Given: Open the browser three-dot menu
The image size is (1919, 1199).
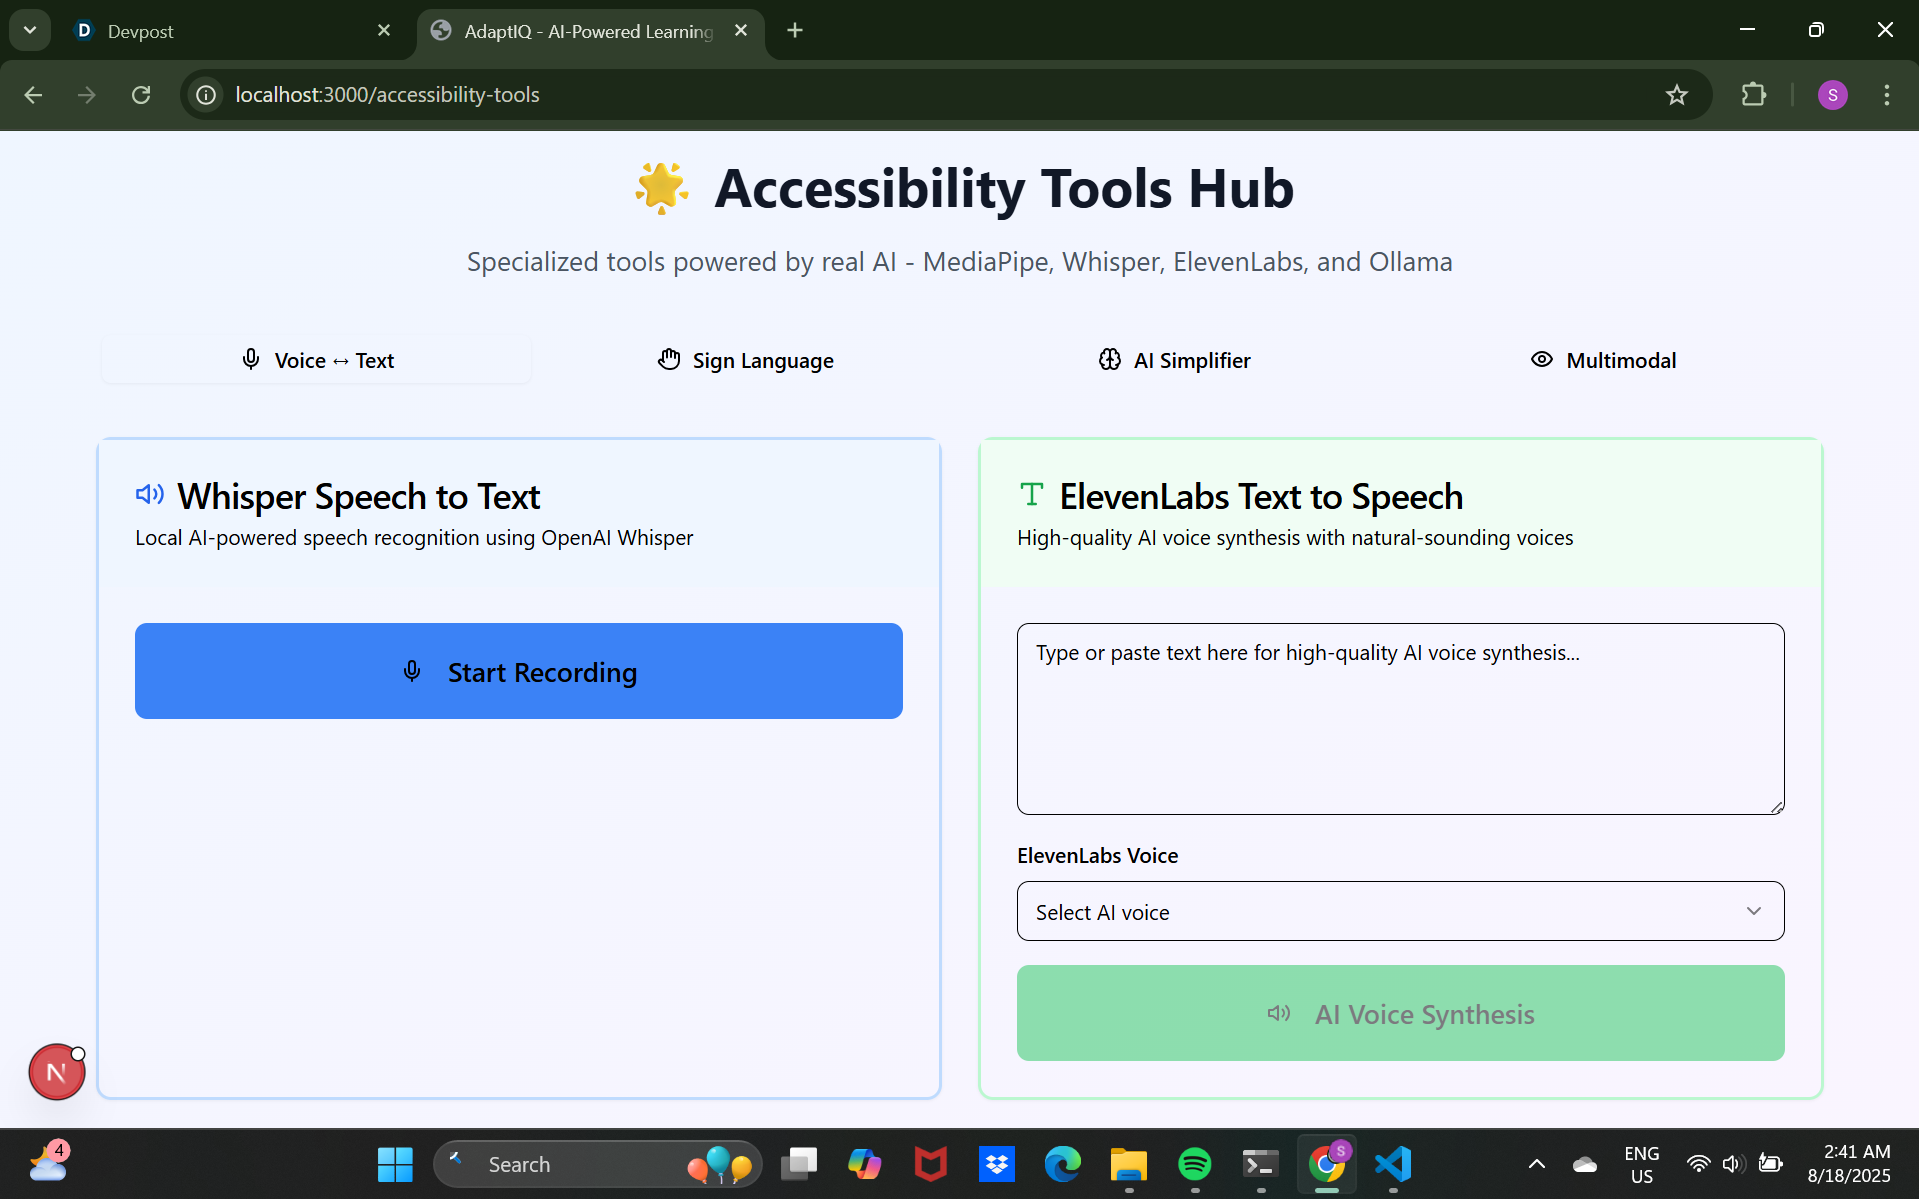Looking at the screenshot, I should [x=1887, y=95].
